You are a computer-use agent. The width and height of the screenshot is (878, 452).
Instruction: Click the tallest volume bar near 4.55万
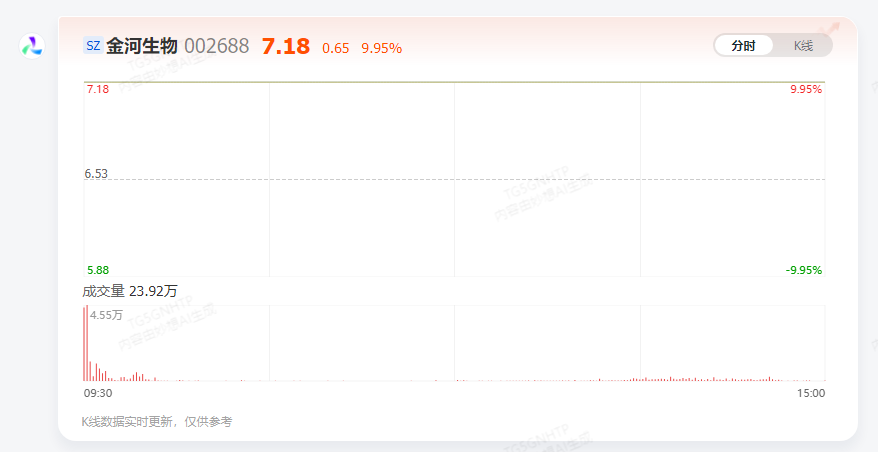point(87,343)
